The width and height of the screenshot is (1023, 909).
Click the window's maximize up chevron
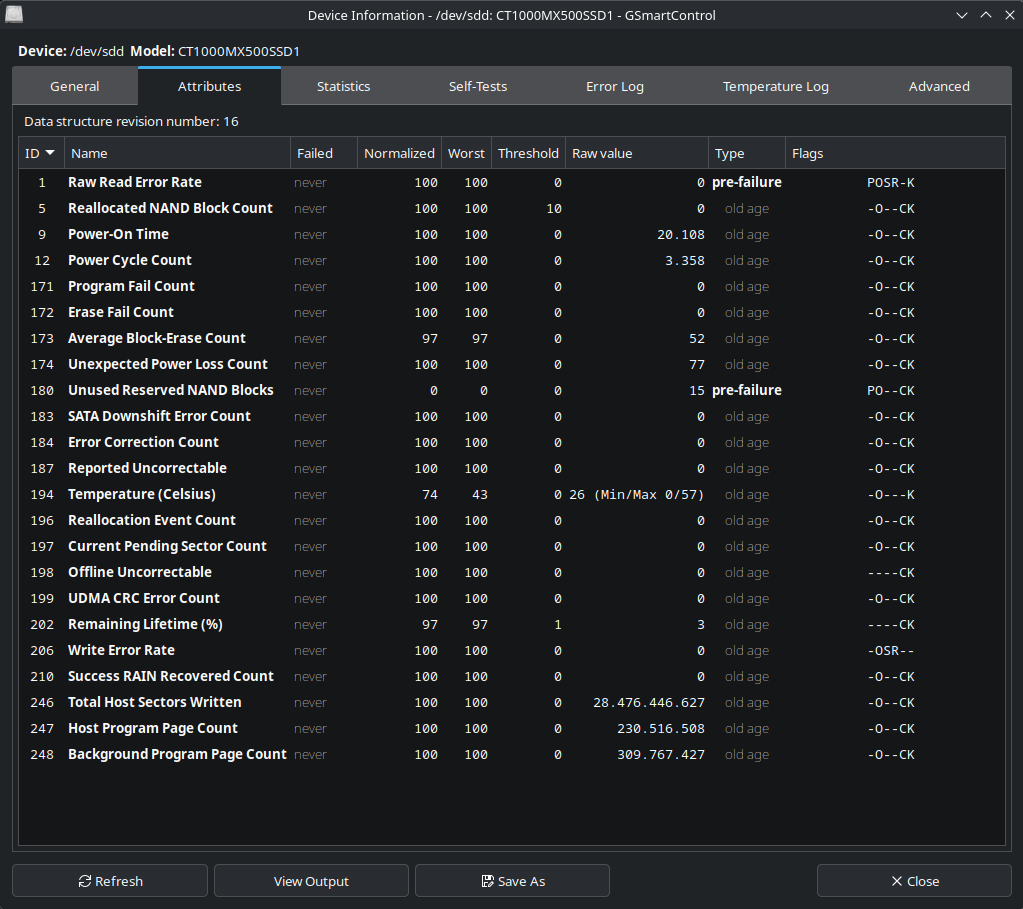986,15
